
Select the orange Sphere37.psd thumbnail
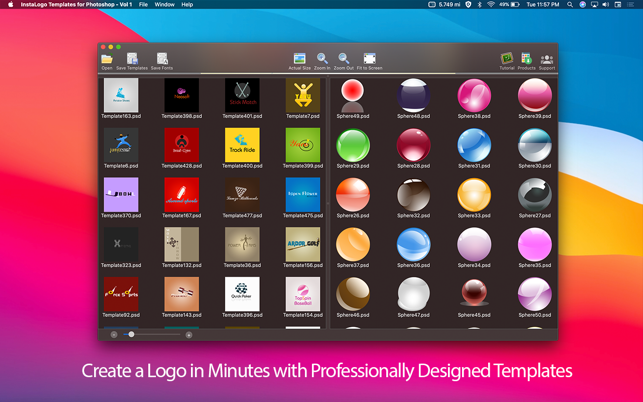coord(353,244)
